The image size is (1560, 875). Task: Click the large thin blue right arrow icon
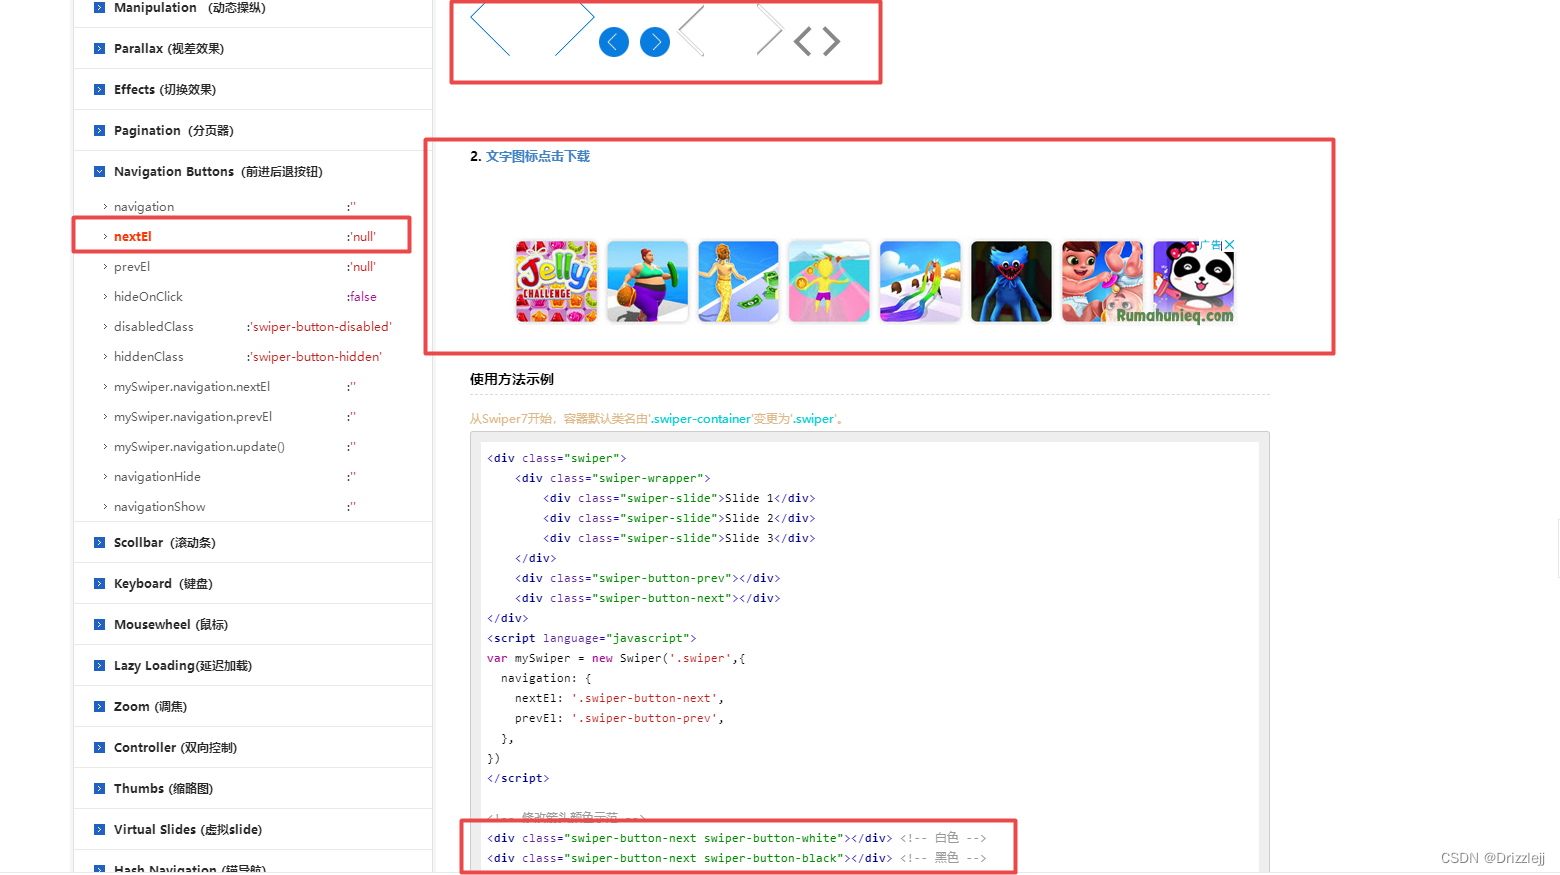coord(575,28)
